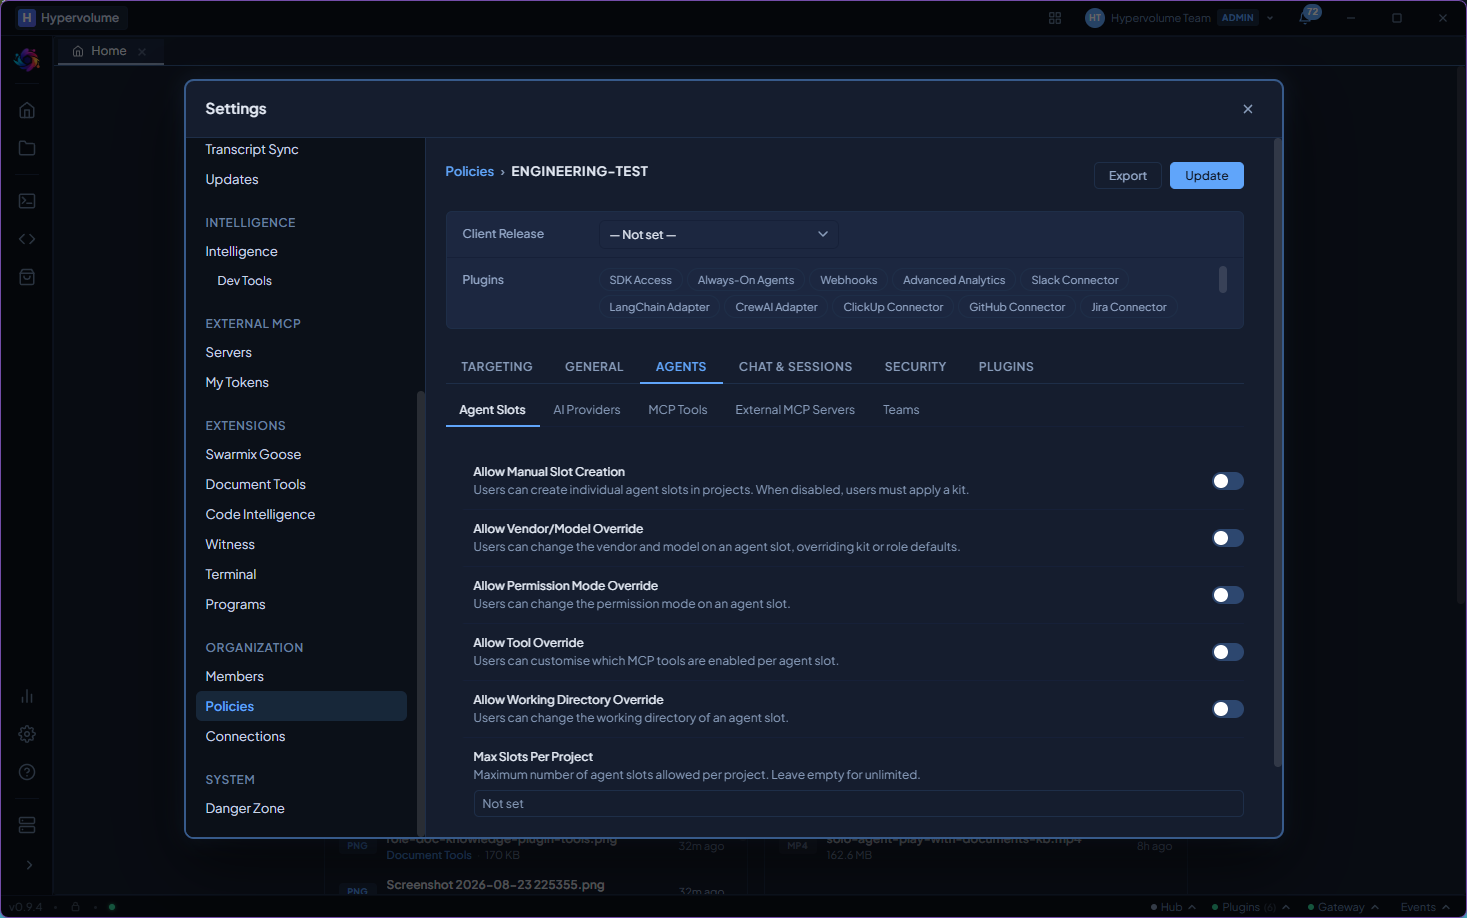Click the Export button

click(1128, 176)
